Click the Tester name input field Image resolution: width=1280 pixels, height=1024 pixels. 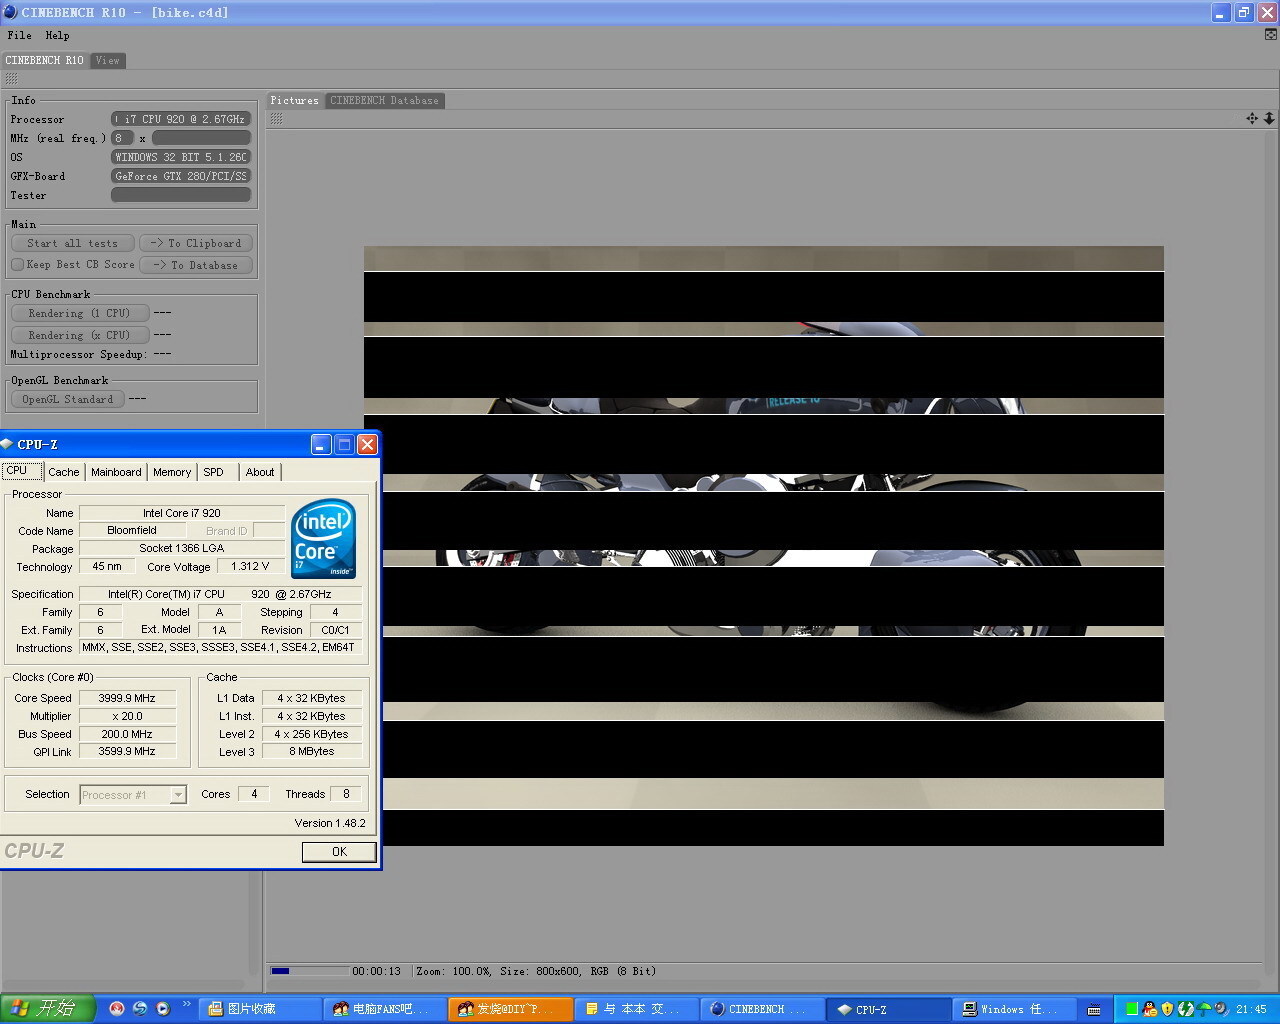[180, 196]
